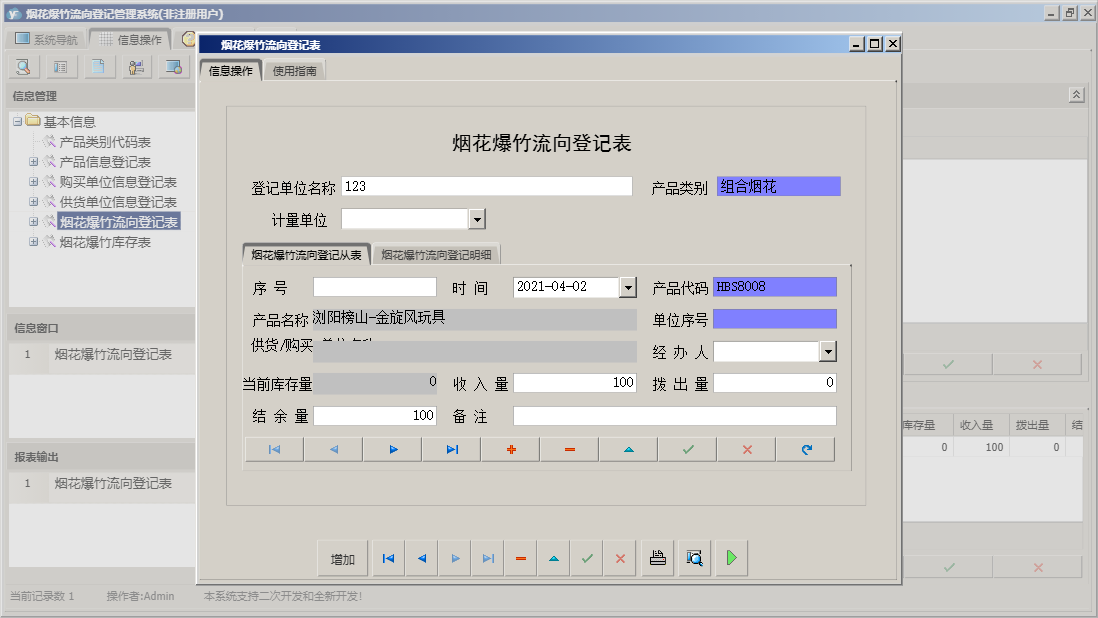1098x618 pixels.
Task: Collapse background panel with double-chevron button
Action: tap(1076, 94)
